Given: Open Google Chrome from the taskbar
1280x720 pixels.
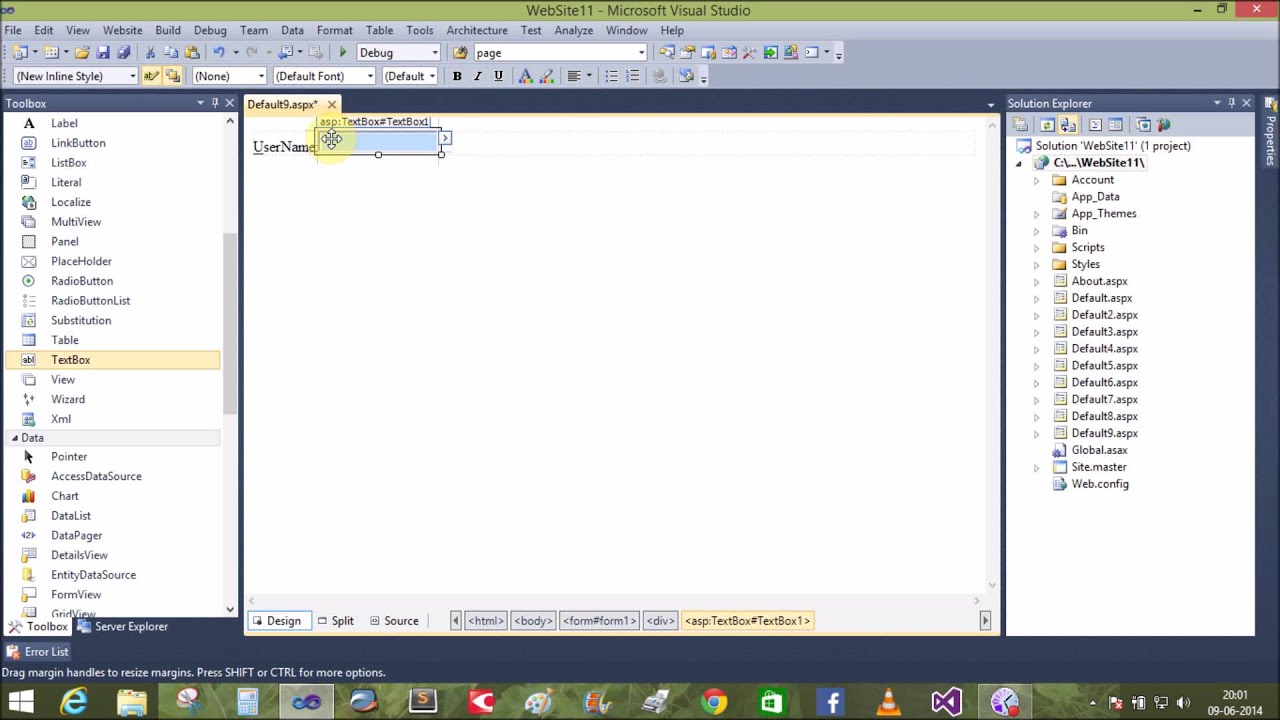Looking at the screenshot, I should pos(713,702).
